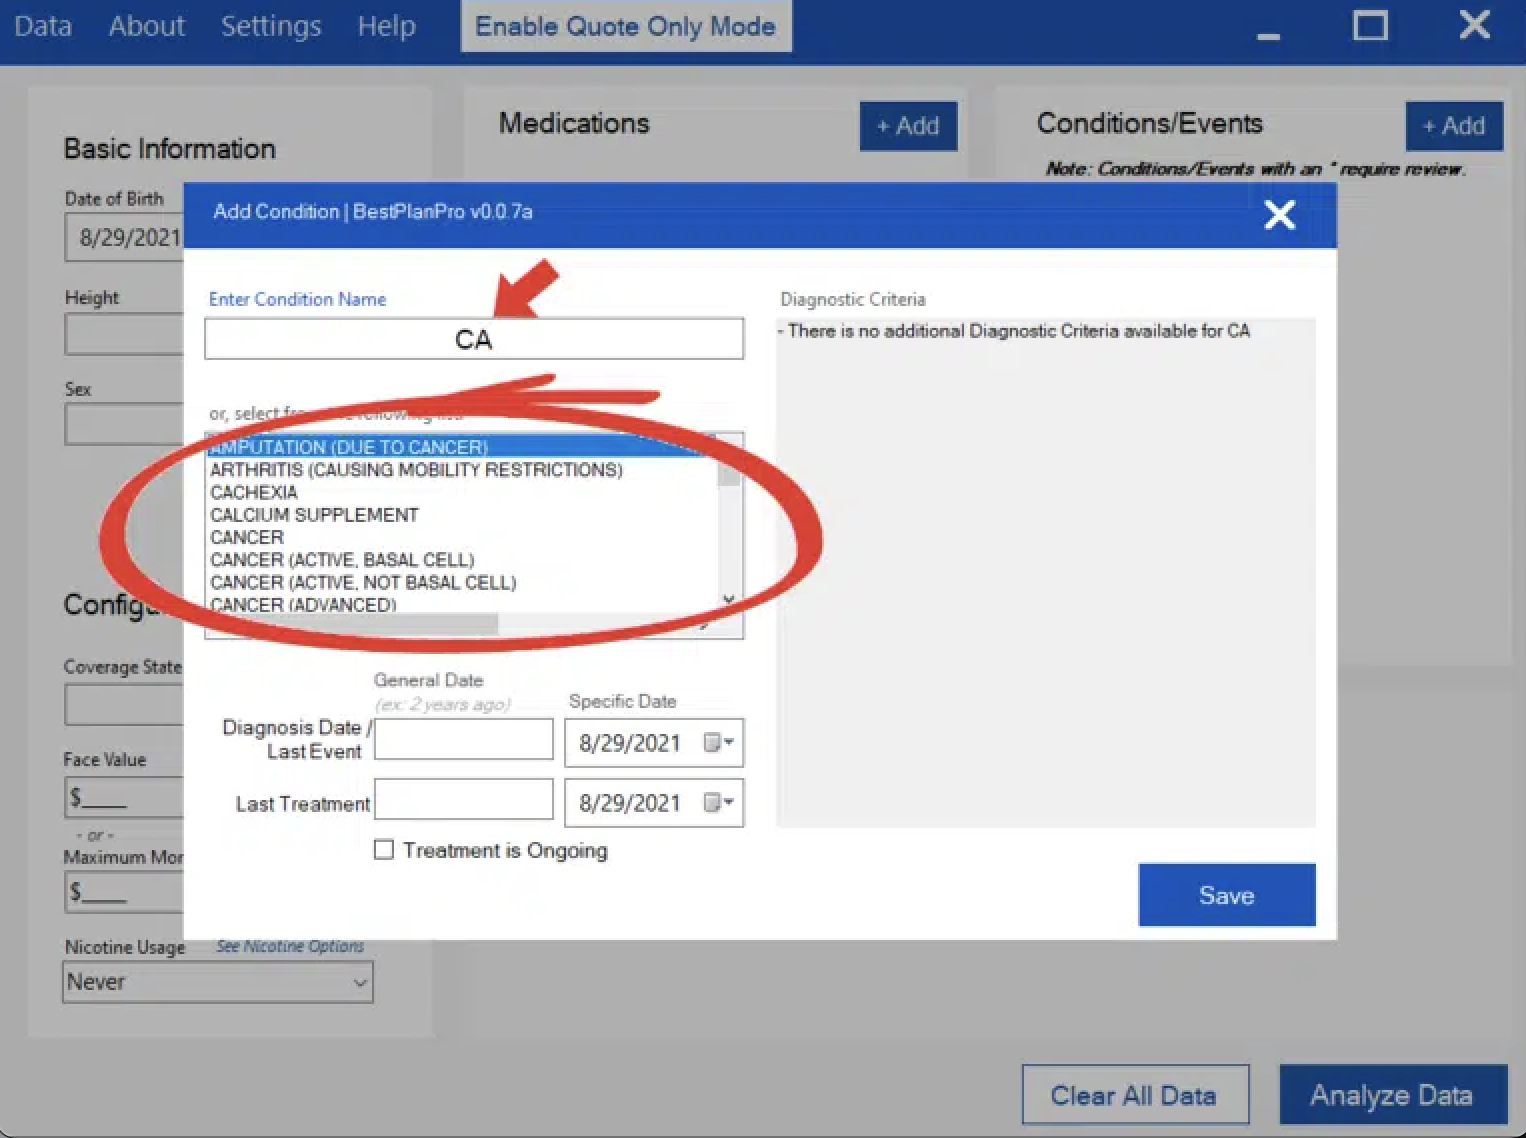The width and height of the screenshot is (1526, 1138).
Task: Open the Settings menu
Action: (270, 26)
